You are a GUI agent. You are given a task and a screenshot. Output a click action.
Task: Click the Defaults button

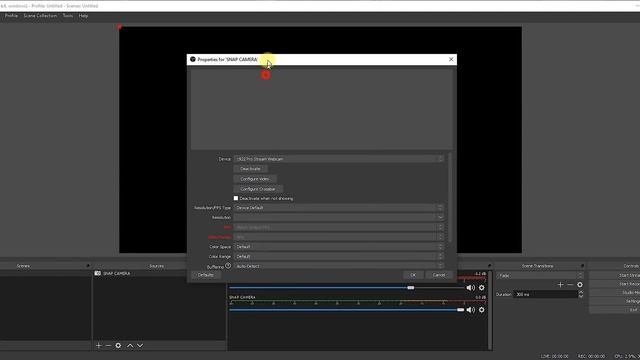click(206, 275)
